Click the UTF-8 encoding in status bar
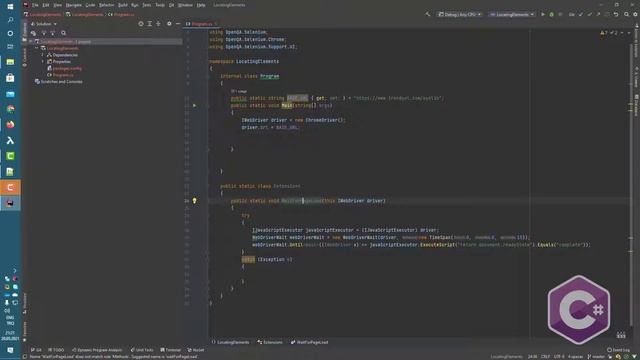 [559, 357]
